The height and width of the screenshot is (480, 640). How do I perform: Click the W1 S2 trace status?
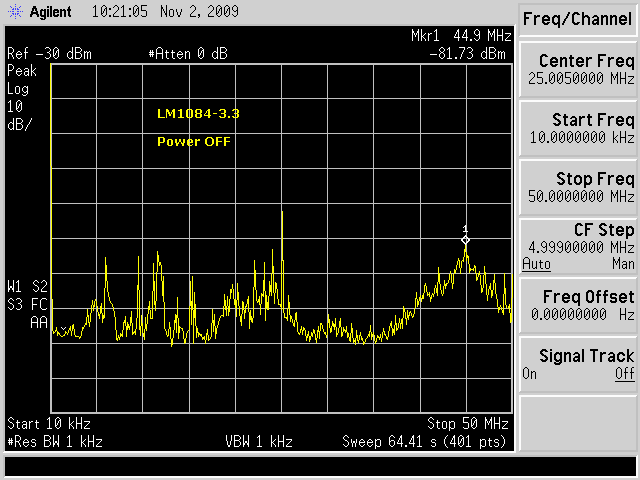point(27,287)
